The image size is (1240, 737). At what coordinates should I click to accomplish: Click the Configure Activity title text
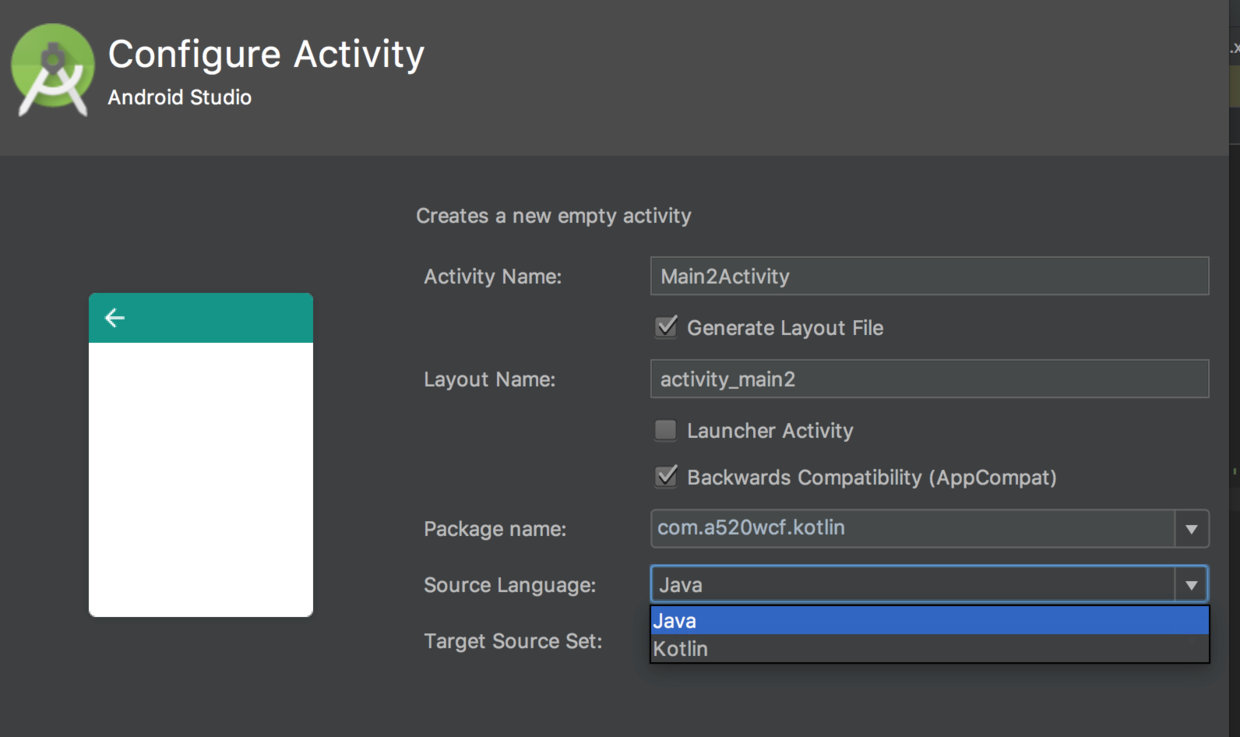click(x=266, y=54)
